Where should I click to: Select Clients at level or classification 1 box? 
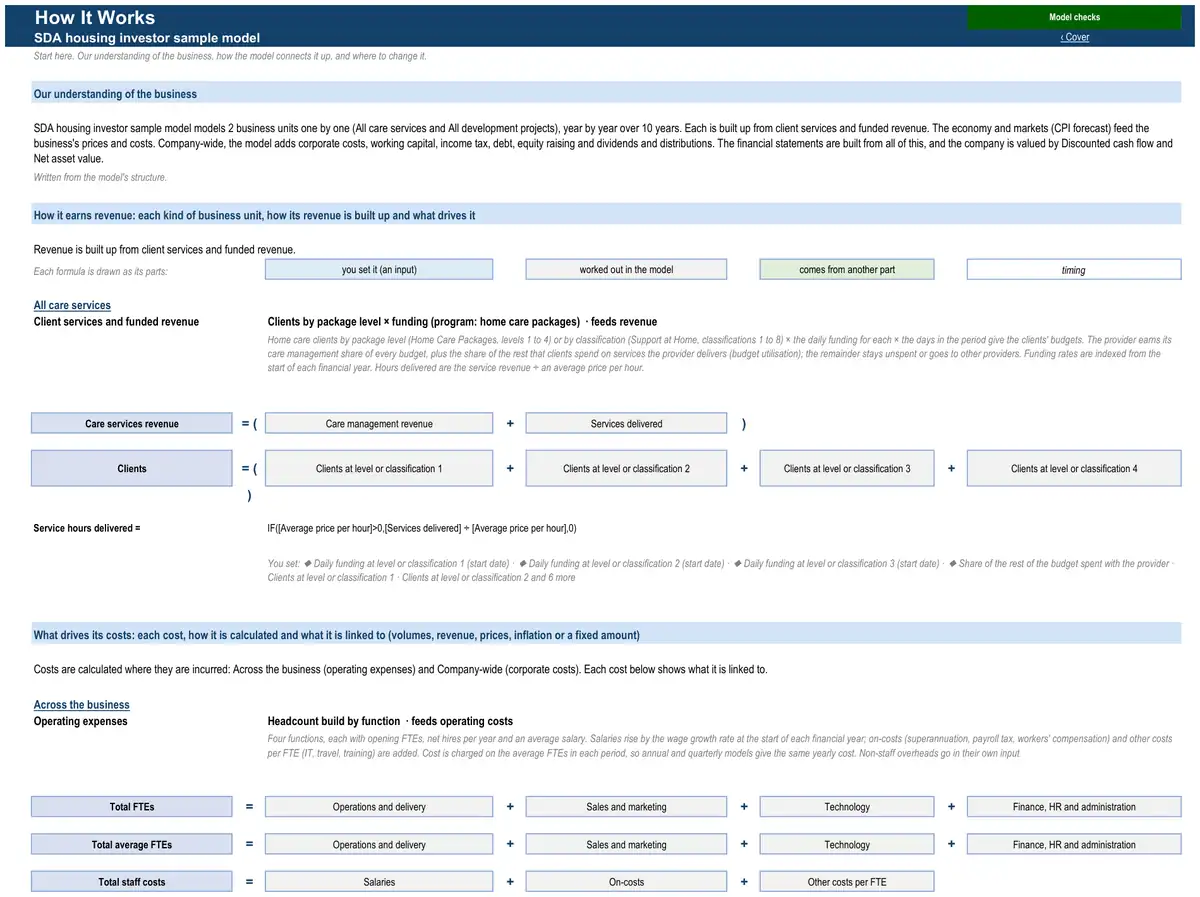coord(379,468)
